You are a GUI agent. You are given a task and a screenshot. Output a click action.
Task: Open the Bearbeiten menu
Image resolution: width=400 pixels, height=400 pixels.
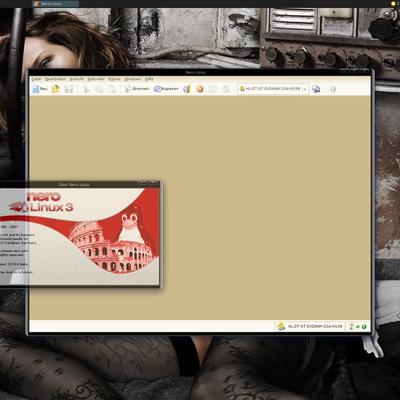56,79
